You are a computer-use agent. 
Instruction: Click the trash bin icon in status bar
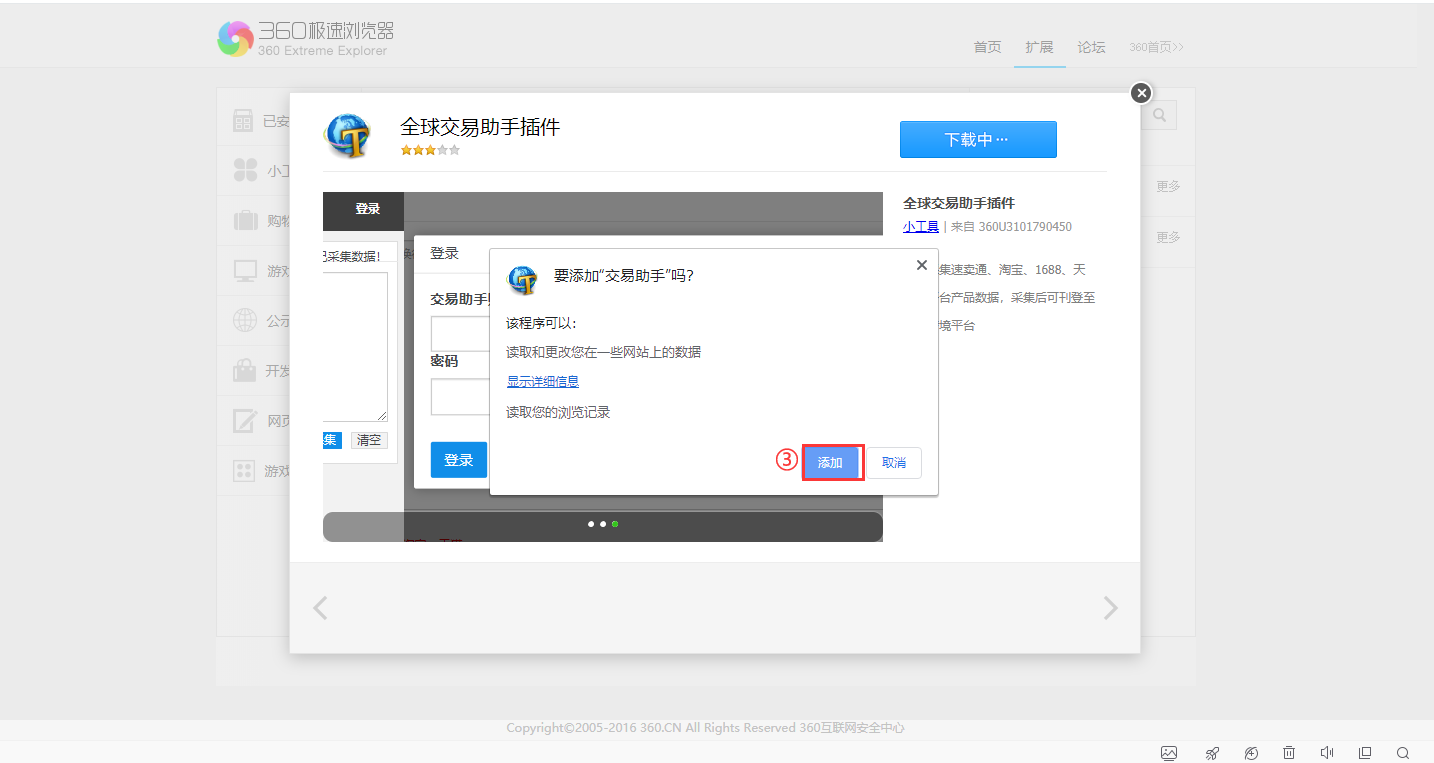coord(1290,753)
